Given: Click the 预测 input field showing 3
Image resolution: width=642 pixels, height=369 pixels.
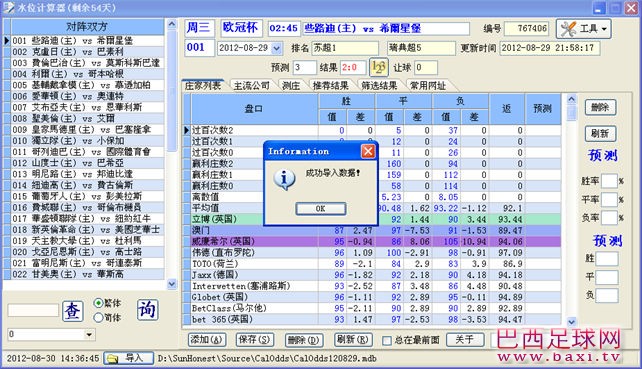Looking at the screenshot, I should [305, 68].
